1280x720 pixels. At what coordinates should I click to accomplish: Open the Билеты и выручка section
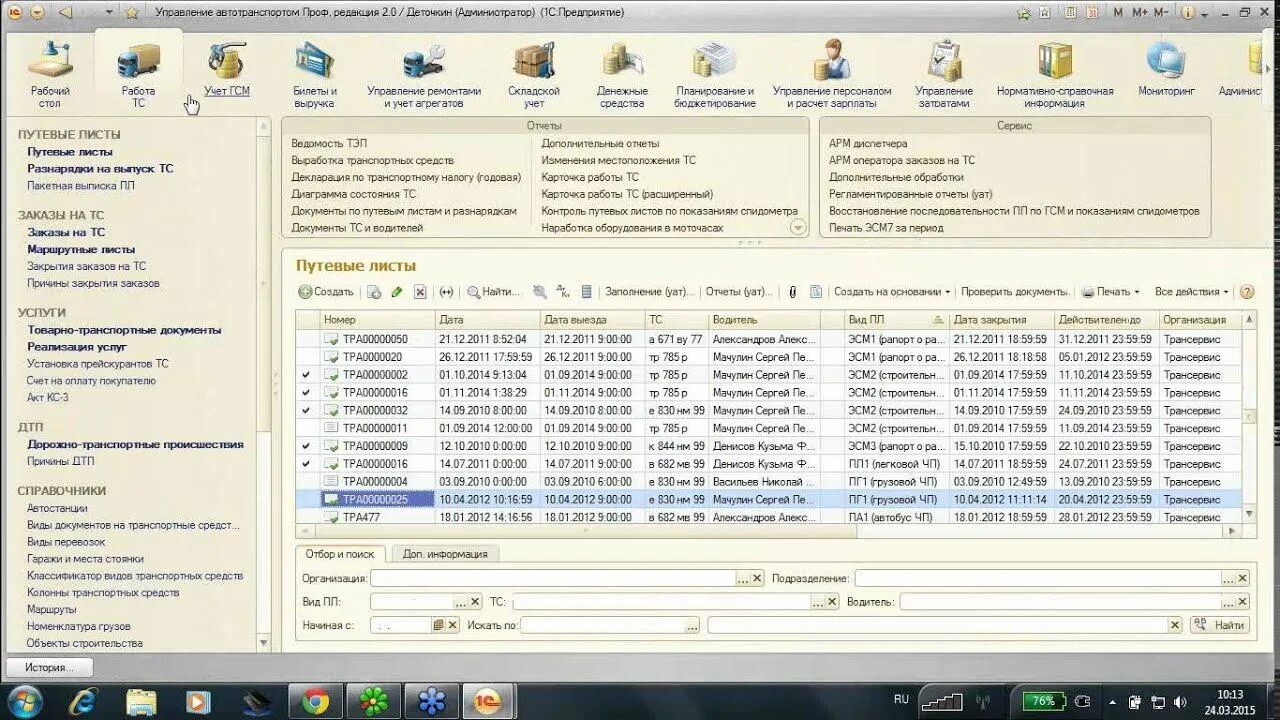tap(314, 75)
